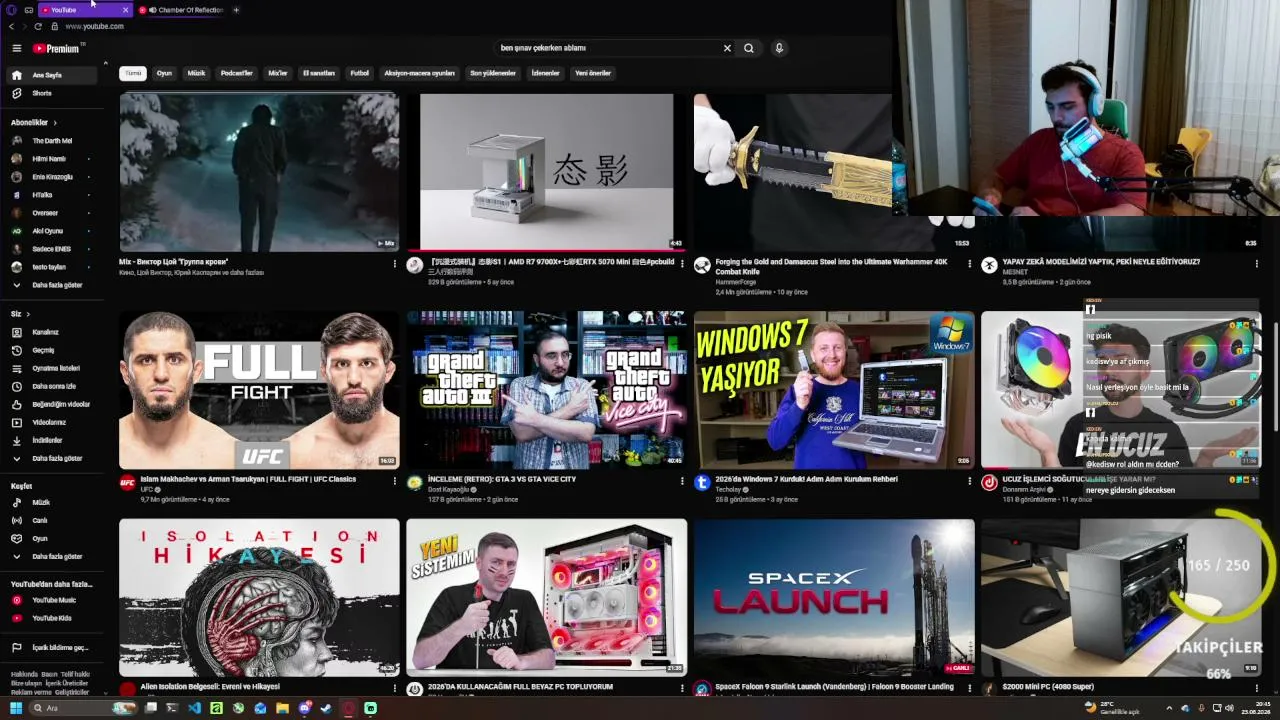Screen dimensions: 1280x720
Task: Open Beğendiğim videolar liked videos
Action: pyautogui.click(x=54, y=404)
